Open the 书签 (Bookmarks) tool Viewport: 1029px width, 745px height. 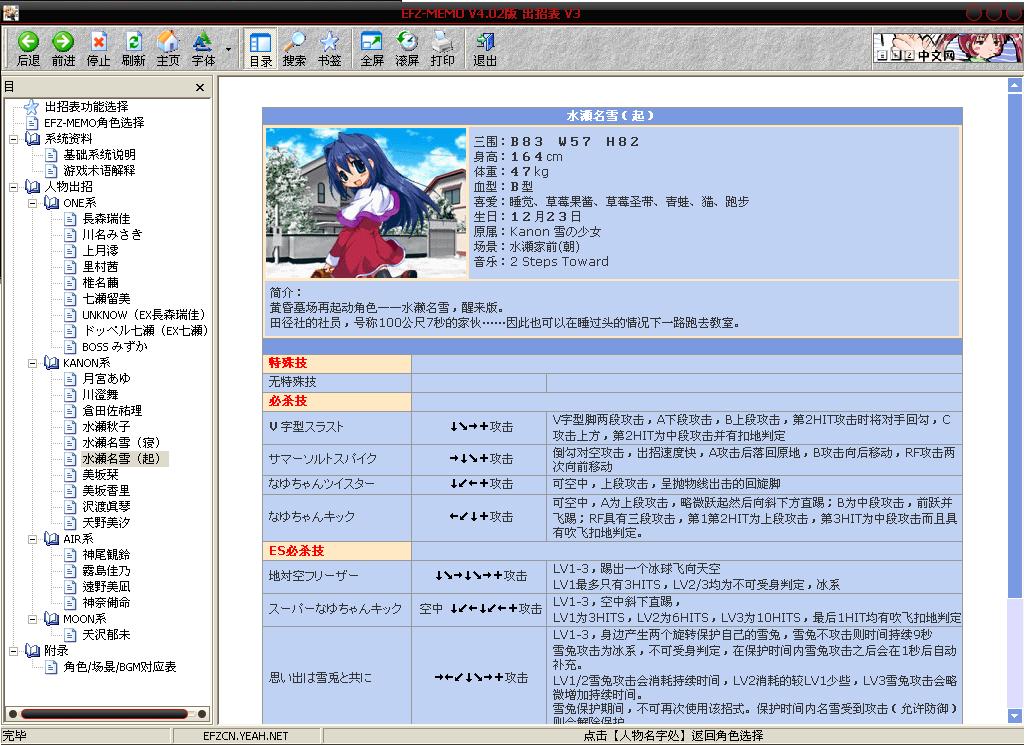pyautogui.click(x=329, y=49)
